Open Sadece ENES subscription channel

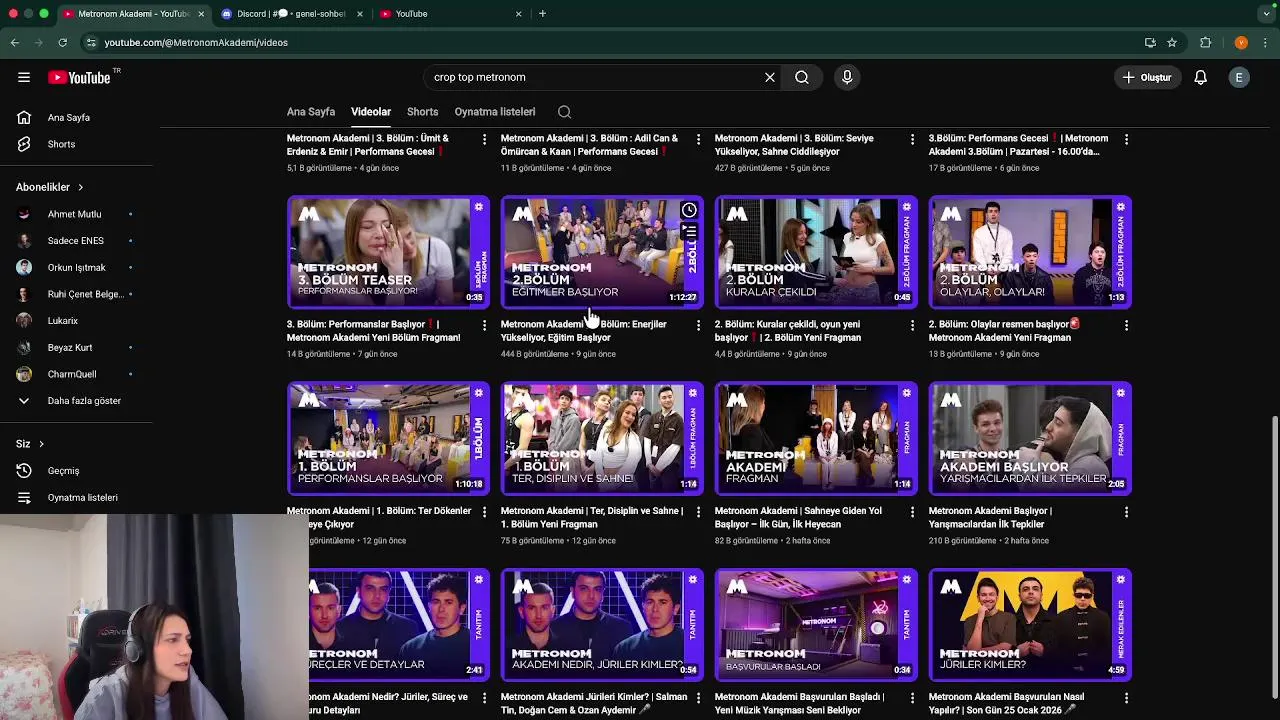coord(76,241)
